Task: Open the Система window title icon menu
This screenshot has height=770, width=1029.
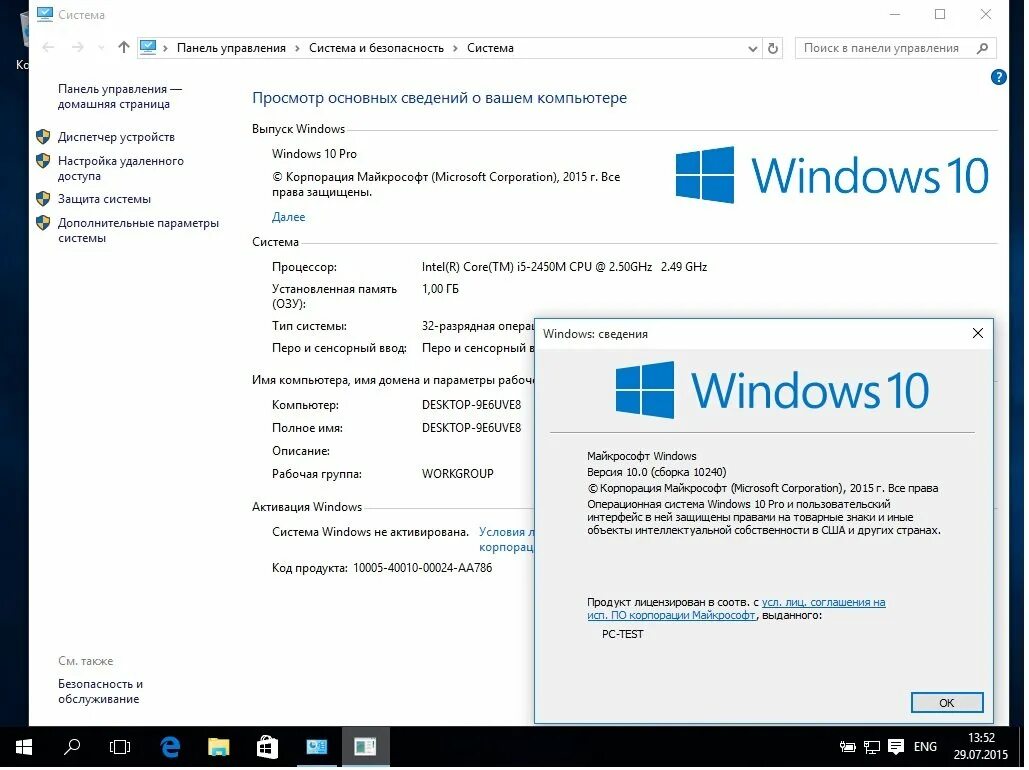Action: [45, 14]
